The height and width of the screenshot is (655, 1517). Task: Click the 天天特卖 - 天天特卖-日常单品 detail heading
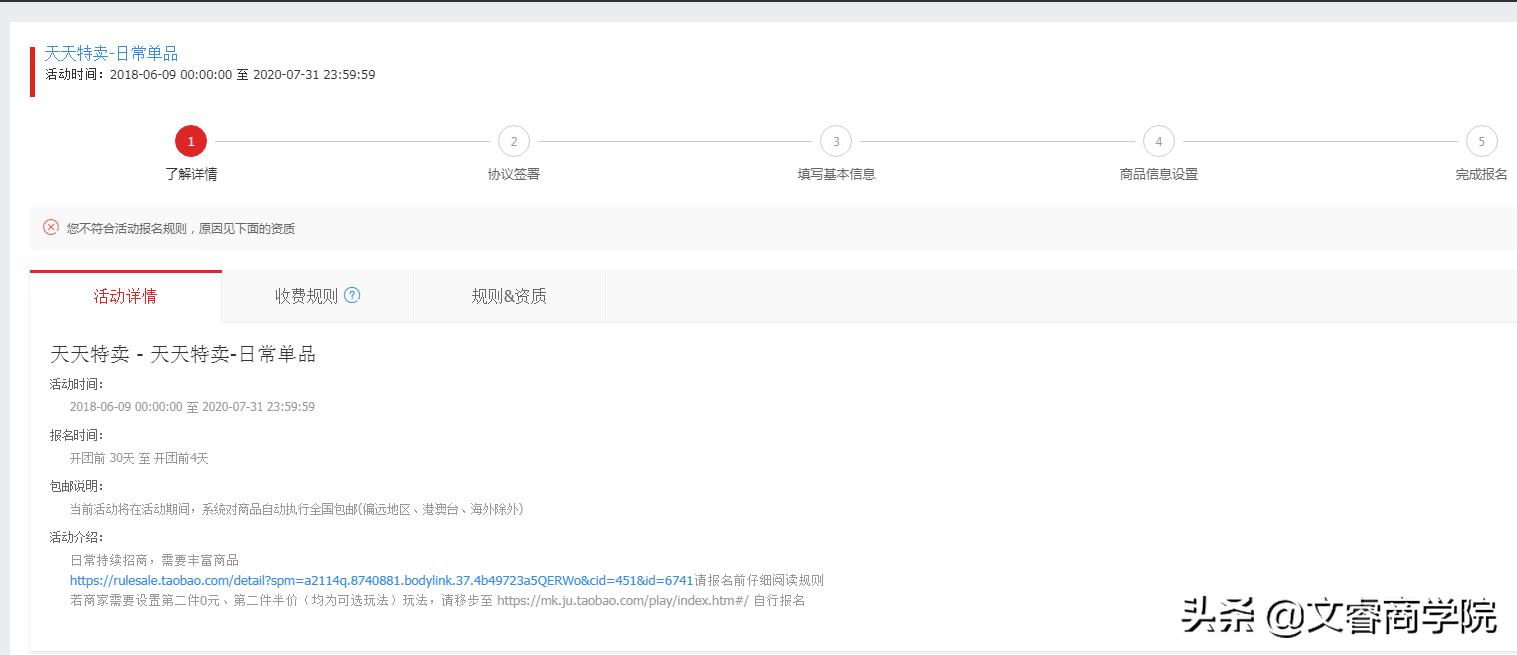tap(181, 354)
